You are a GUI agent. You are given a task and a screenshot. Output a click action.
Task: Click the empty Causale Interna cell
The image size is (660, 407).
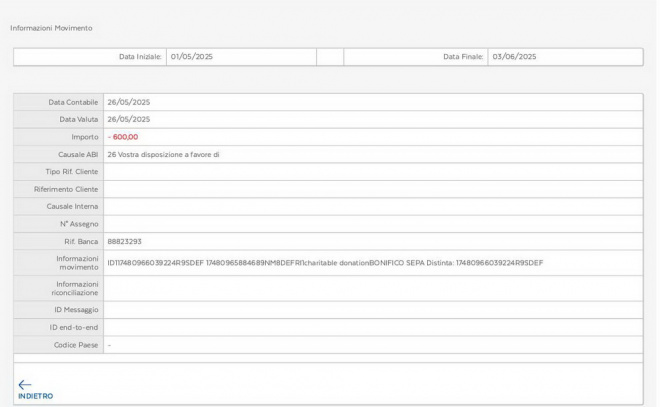coord(372,206)
